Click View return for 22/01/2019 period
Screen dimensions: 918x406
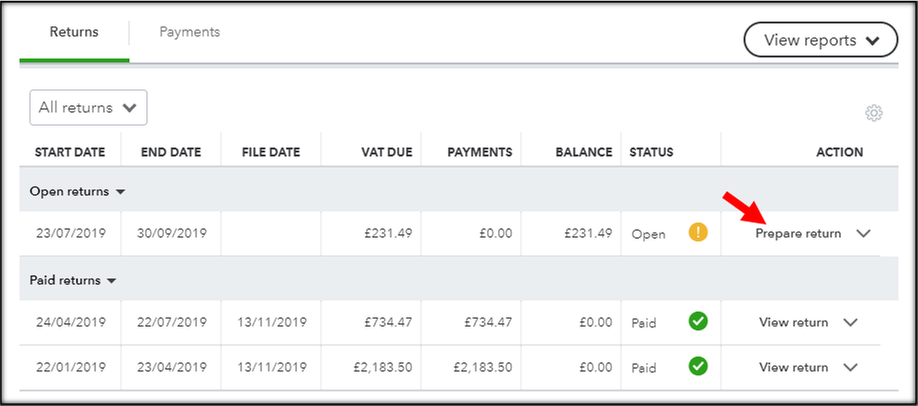coord(793,367)
